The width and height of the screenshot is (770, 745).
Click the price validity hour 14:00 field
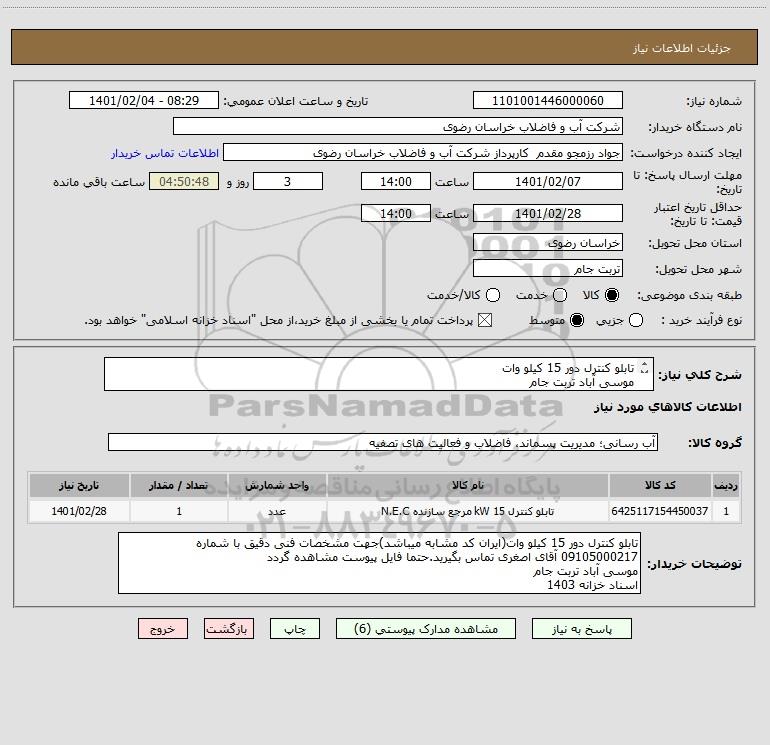pos(396,214)
